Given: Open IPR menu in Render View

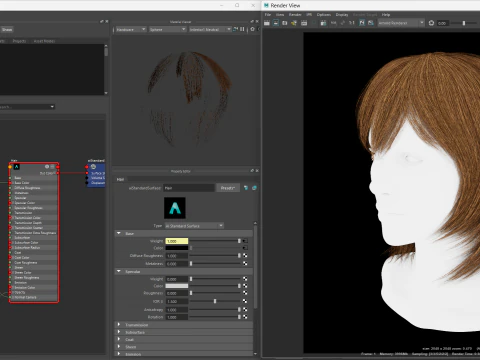Looking at the screenshot, I should (x=309, y=15).
